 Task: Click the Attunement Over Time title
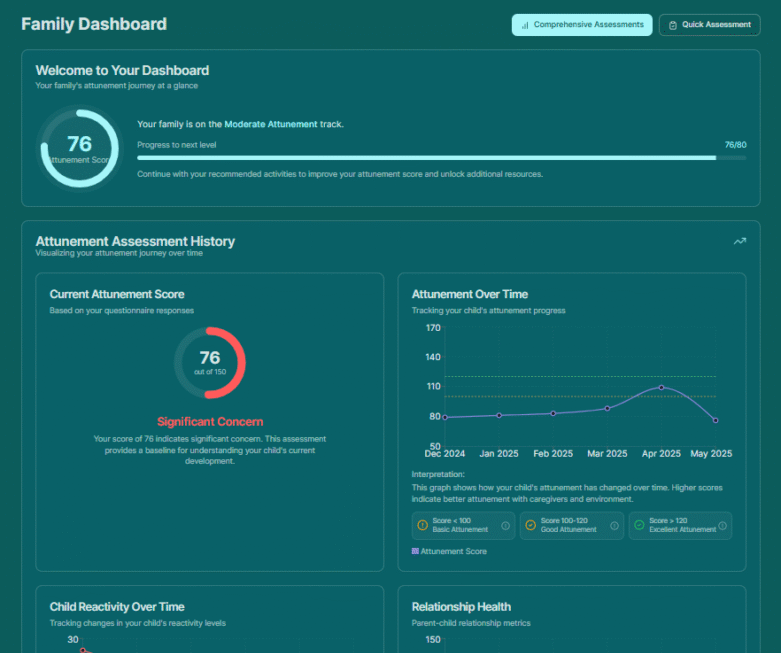pos(470,294)
